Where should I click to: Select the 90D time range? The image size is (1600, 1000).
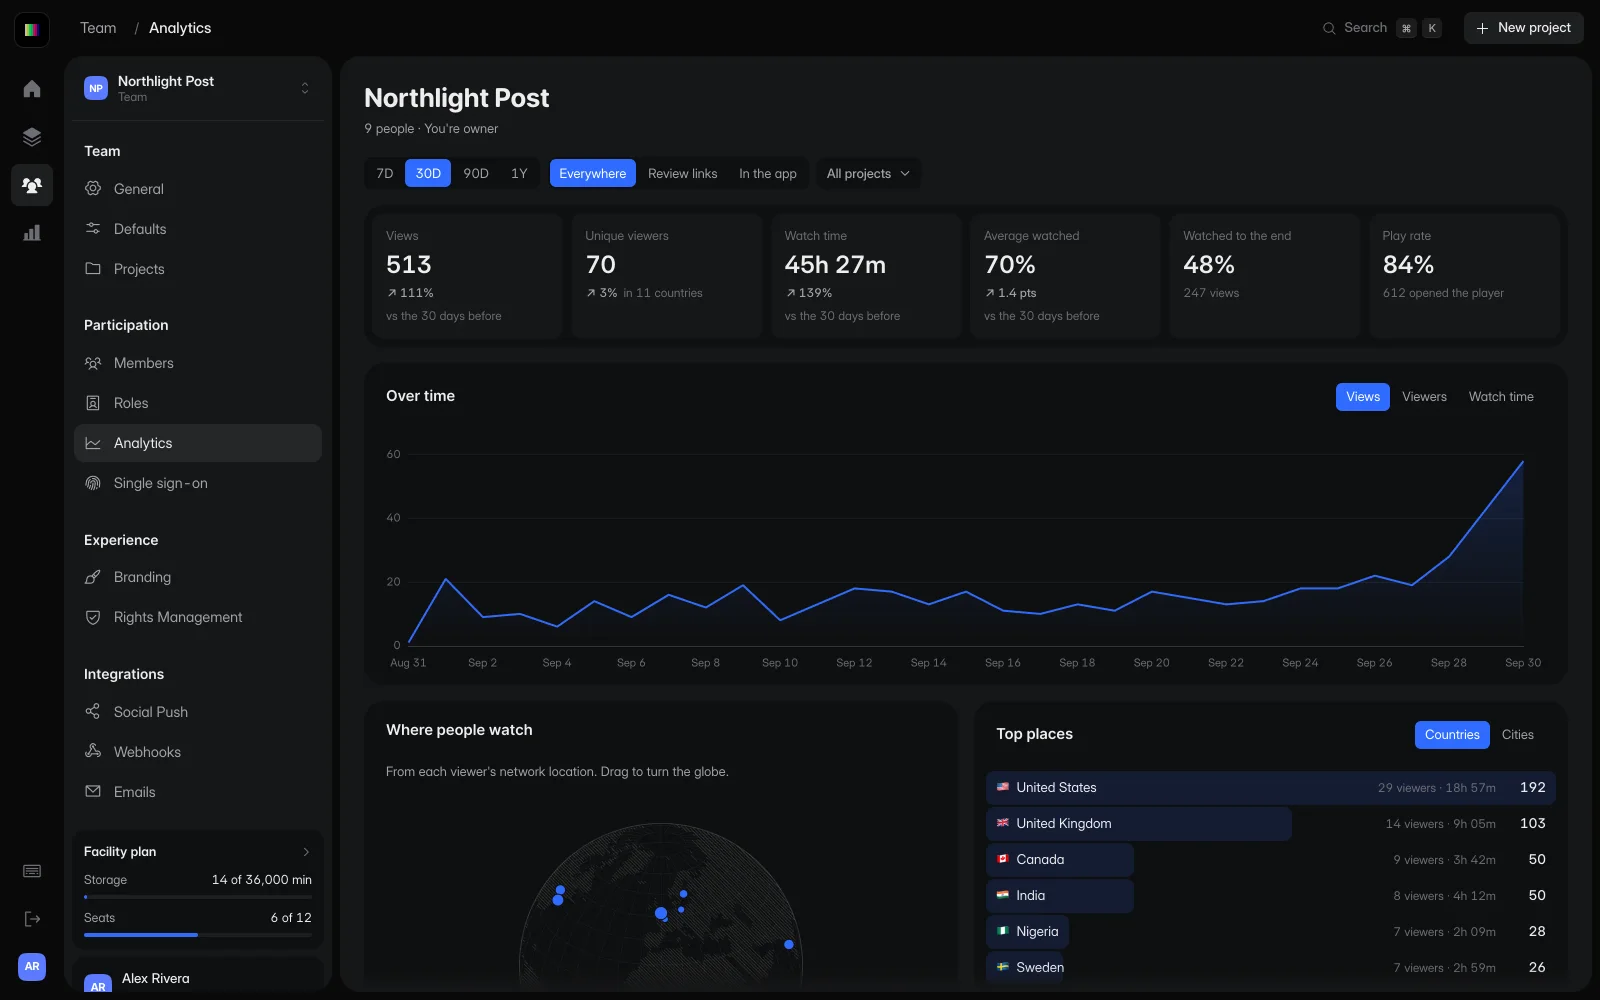476,173
